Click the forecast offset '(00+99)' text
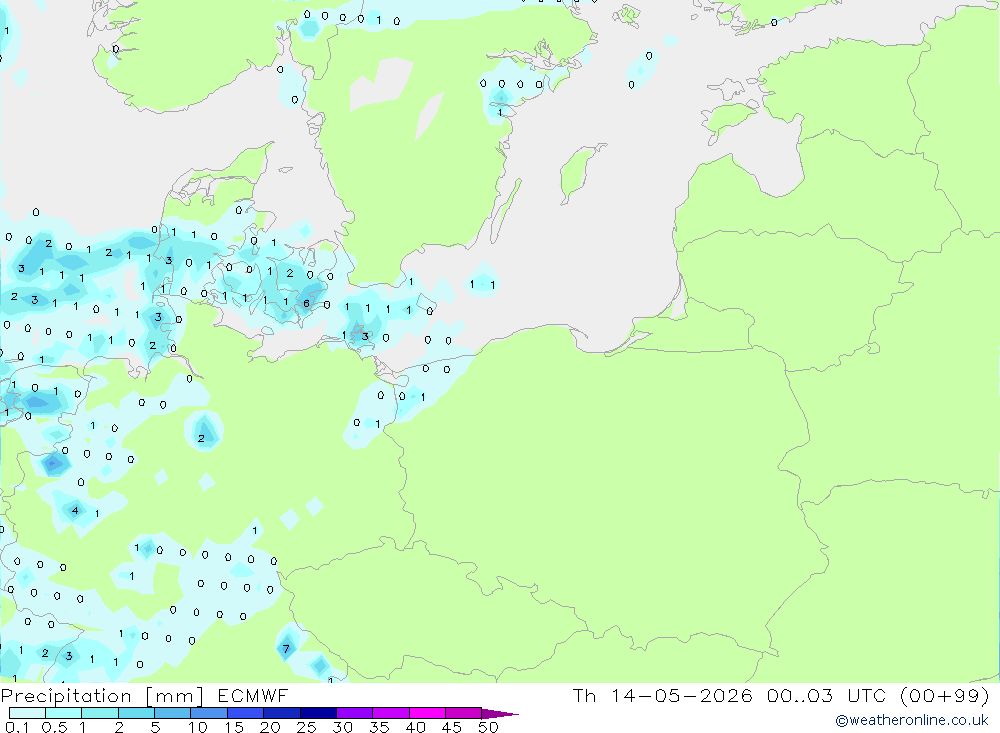The image size is (1000, 733). pos(945,695)
